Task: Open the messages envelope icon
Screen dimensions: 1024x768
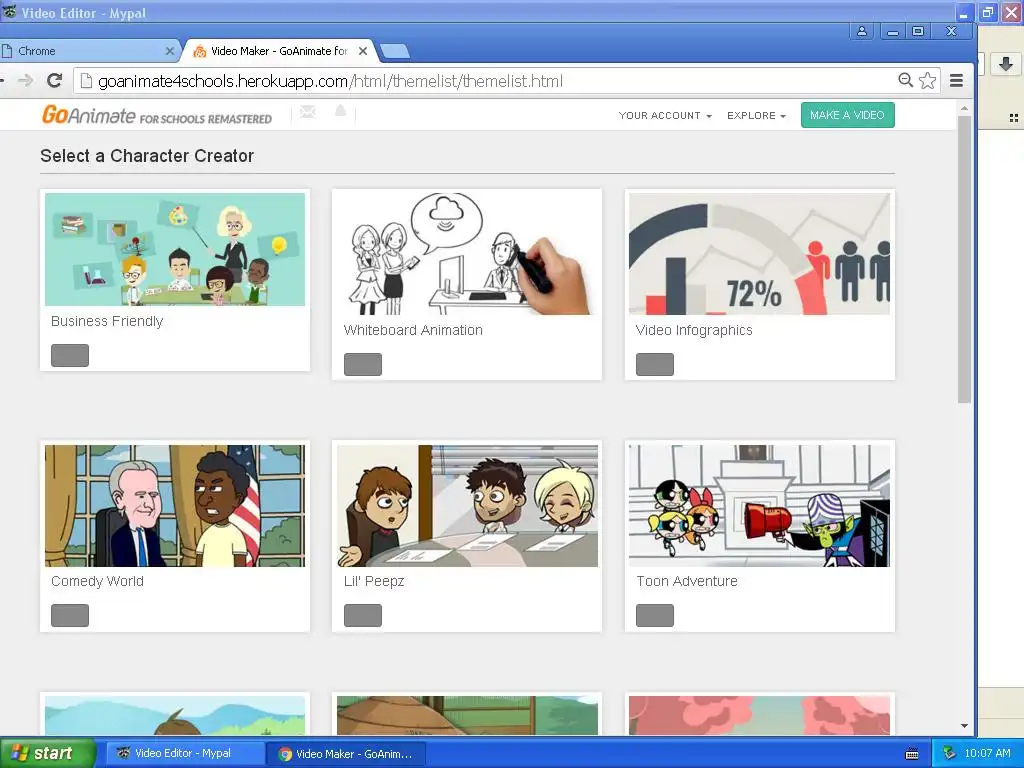Action: [x=308, y=112]
